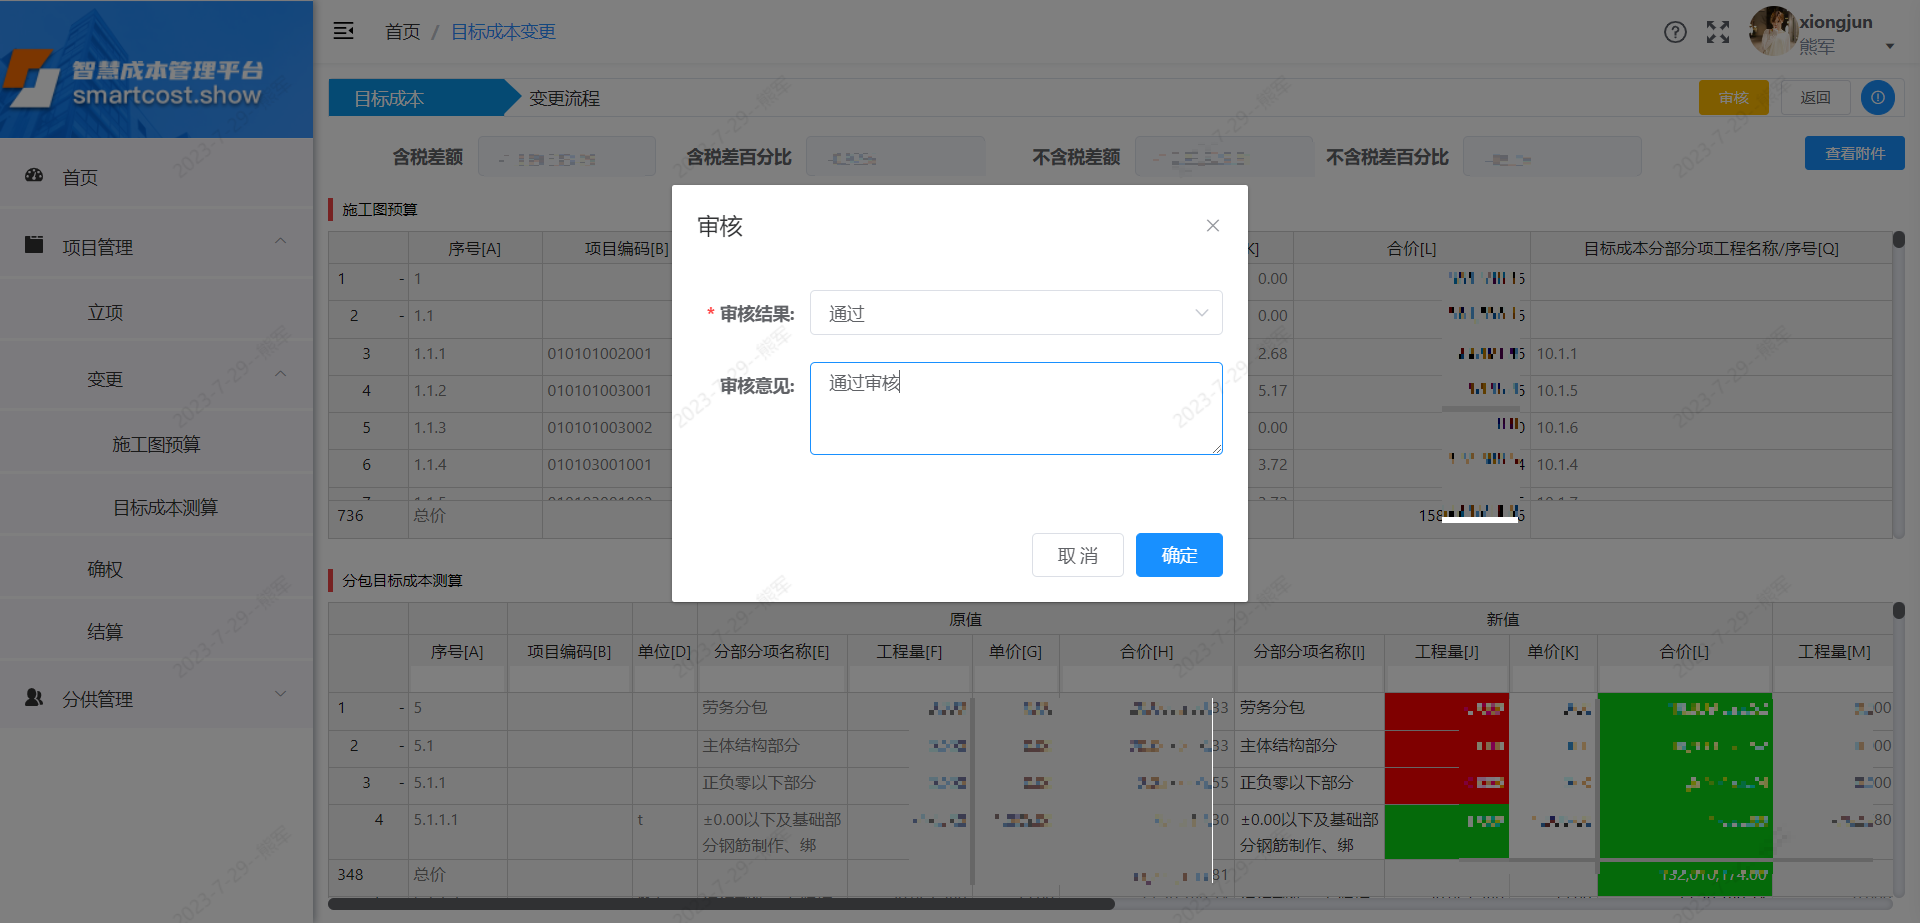This screenshot has width=1920, height=923.
Task: Confirm the review with the 确定 button
Action: coord(1178,555)
